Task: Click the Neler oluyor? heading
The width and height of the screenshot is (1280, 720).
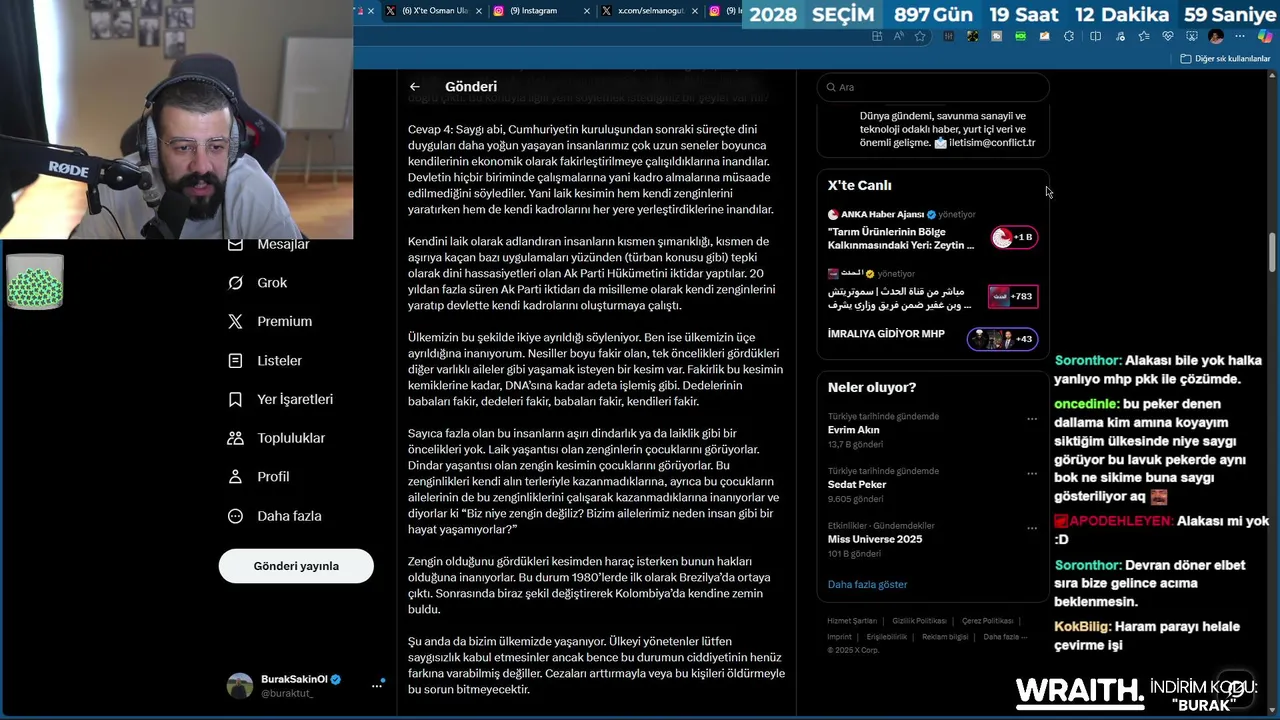Action: 872,388
